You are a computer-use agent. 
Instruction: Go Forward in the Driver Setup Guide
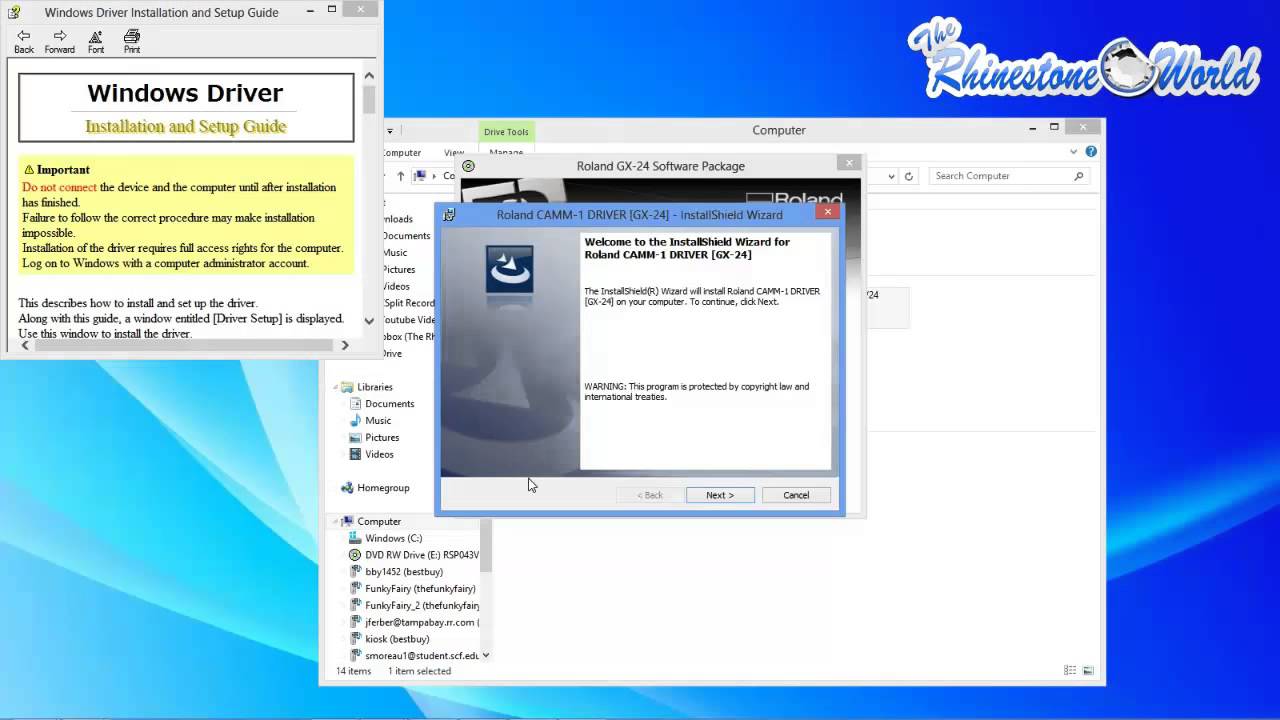tap(60, 41)
